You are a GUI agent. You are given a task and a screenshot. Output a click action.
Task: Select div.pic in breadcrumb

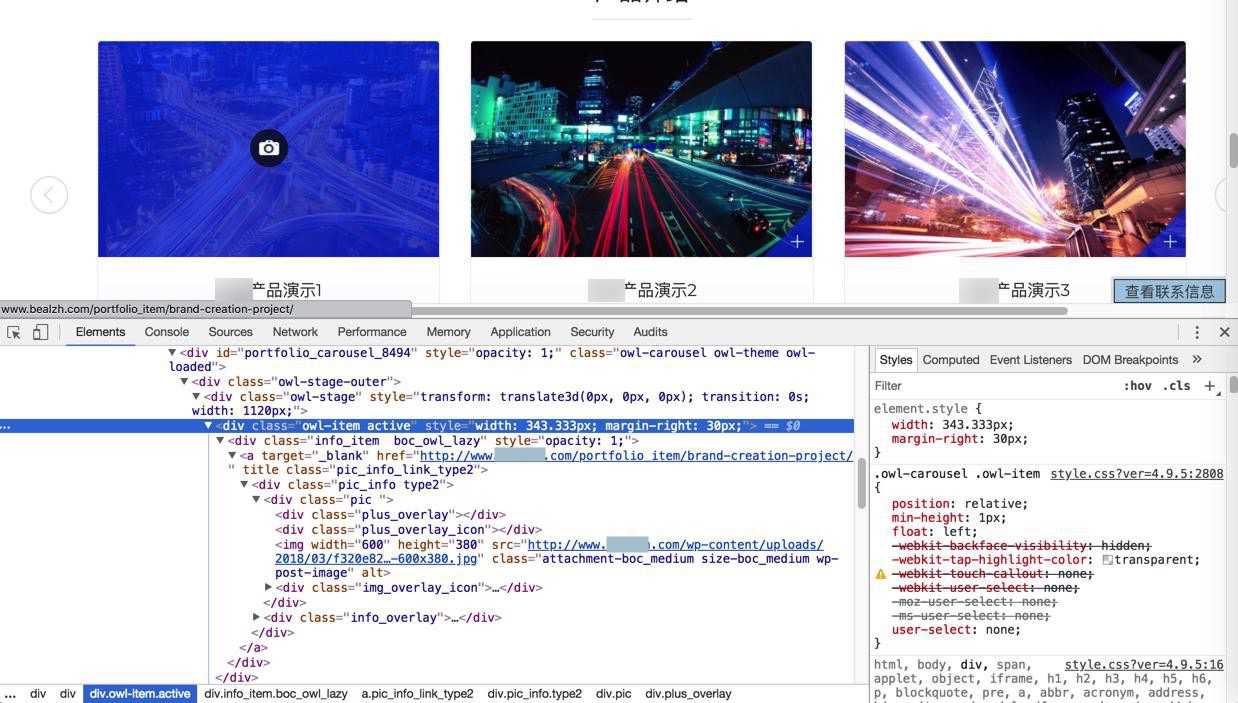613,694
